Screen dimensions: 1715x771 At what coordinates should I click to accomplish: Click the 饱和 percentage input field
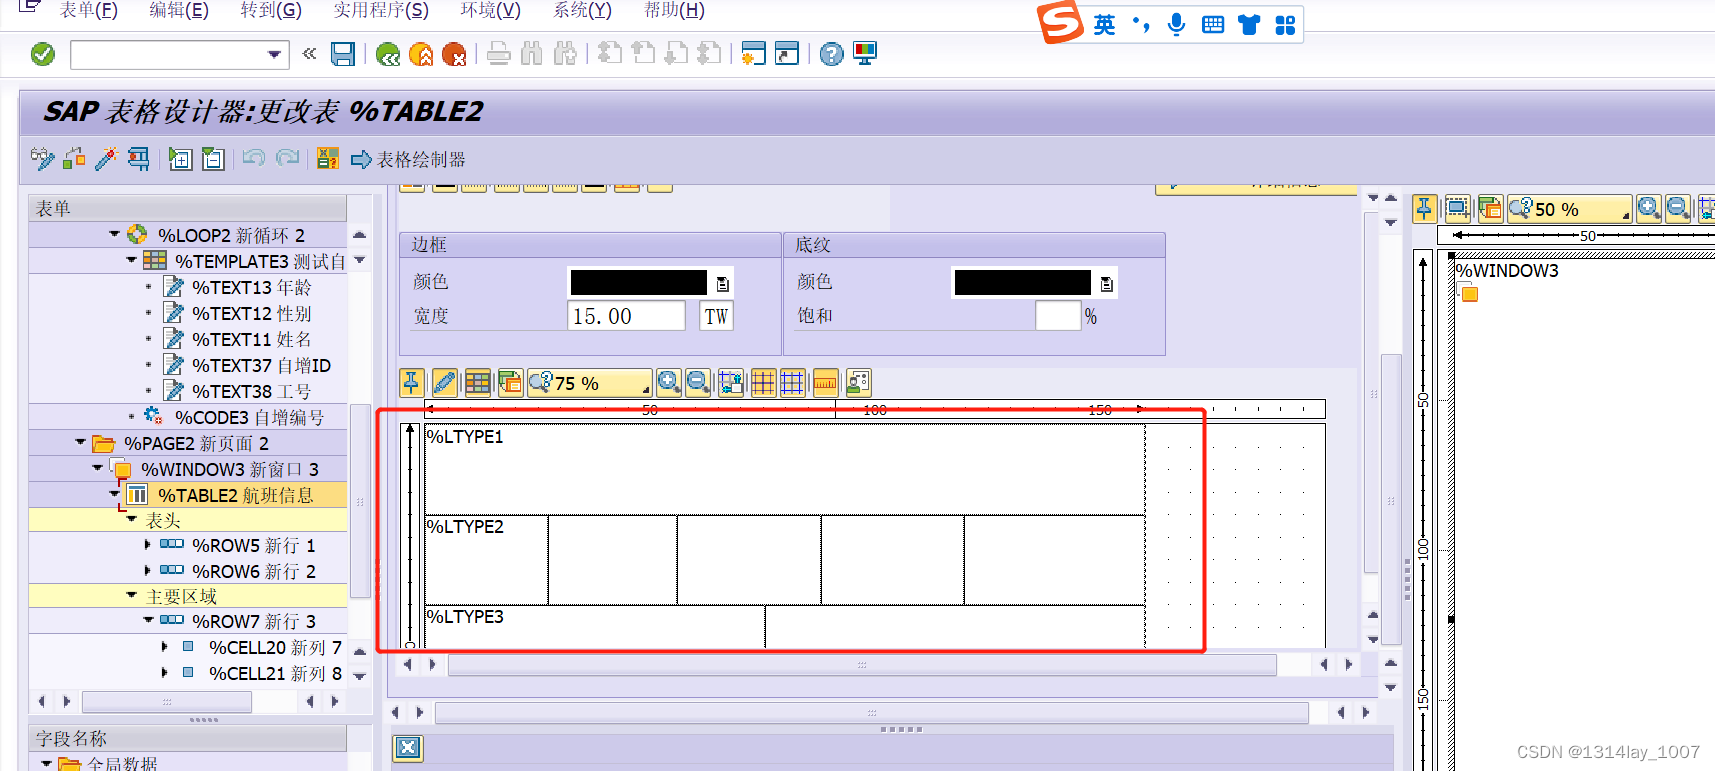click(1058, 316)
